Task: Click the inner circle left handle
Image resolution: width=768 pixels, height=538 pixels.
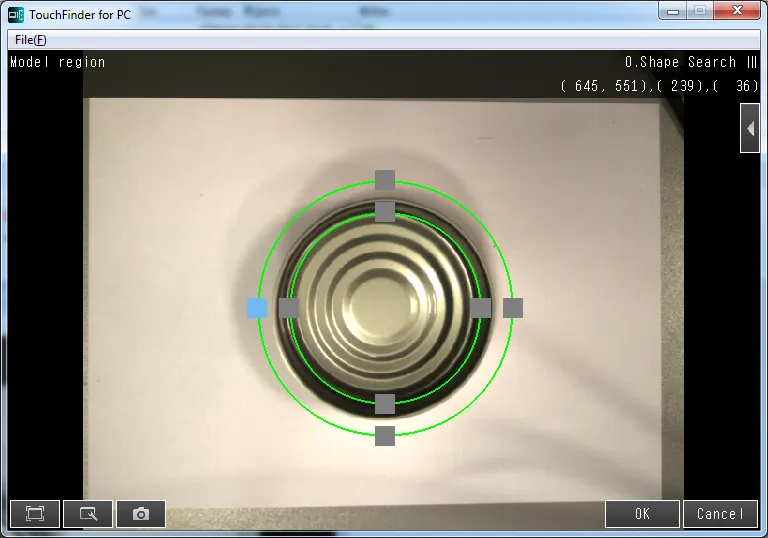Action: click(289, 308)
